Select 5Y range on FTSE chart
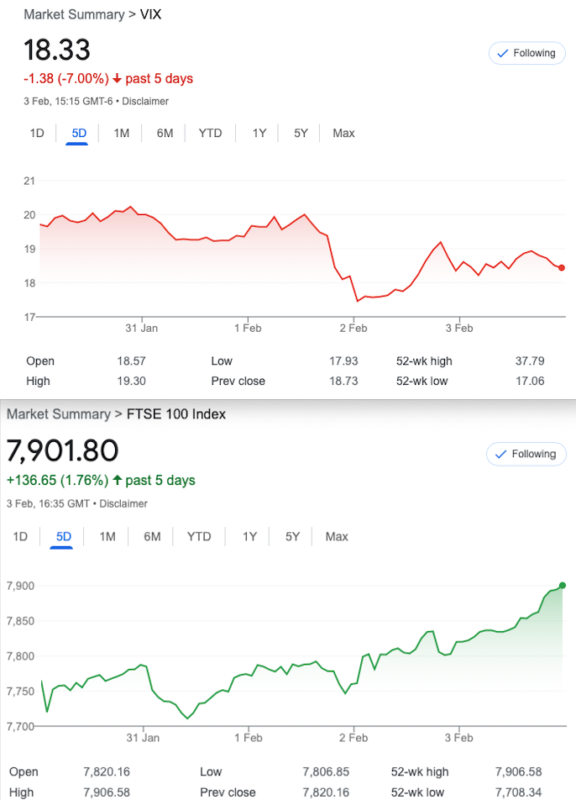Image resolution: width=576 pixels, height=800 pixels. click(292, 537)
